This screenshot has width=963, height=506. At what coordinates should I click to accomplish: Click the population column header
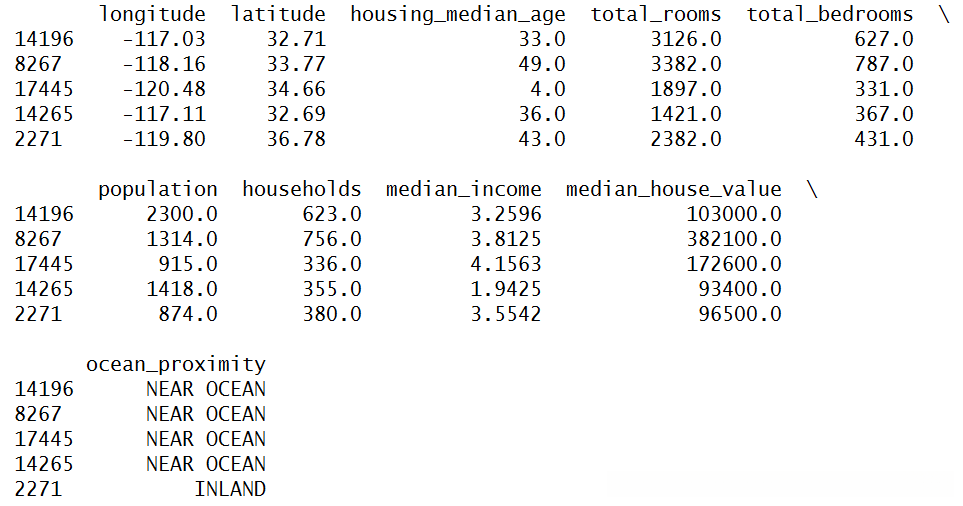click(x=157, y=189)
